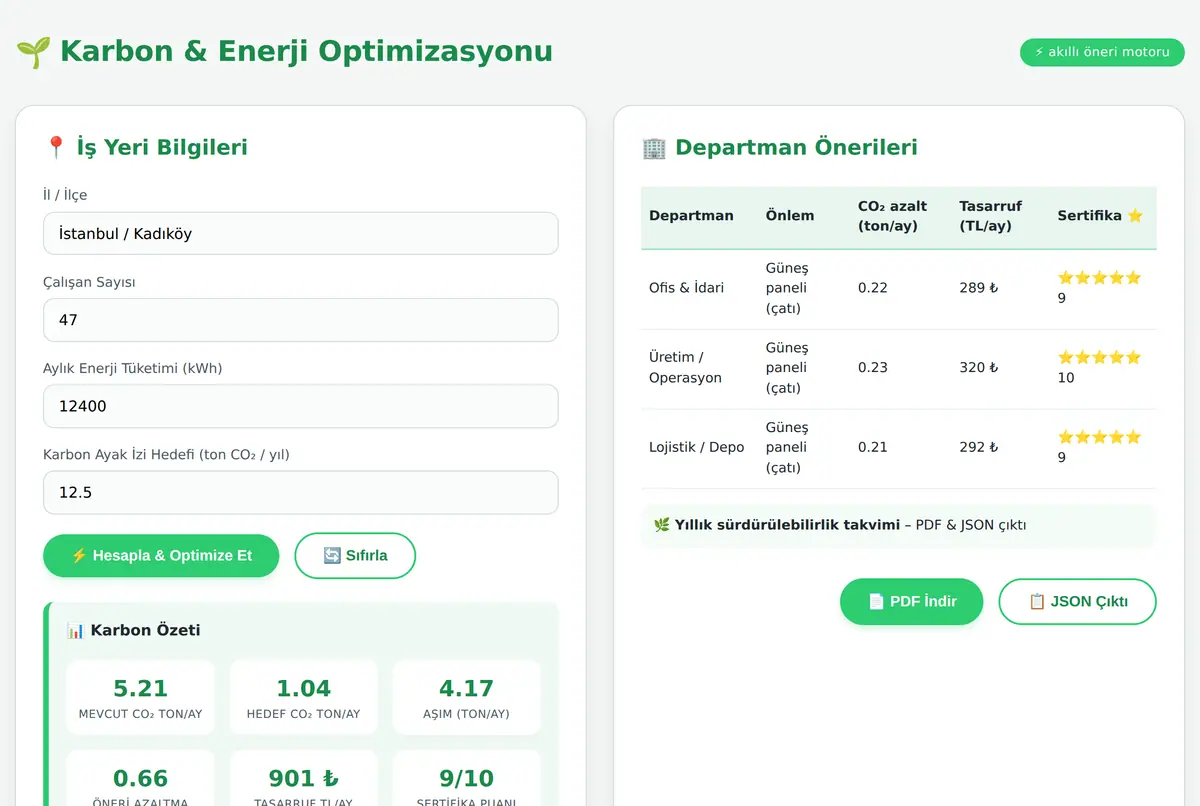Click the 'Yıllık sürdürülebilirlik takvimi' banner text
This screenshot has height=806, width=1200.
pyautogui.click(x=787, y=525)
